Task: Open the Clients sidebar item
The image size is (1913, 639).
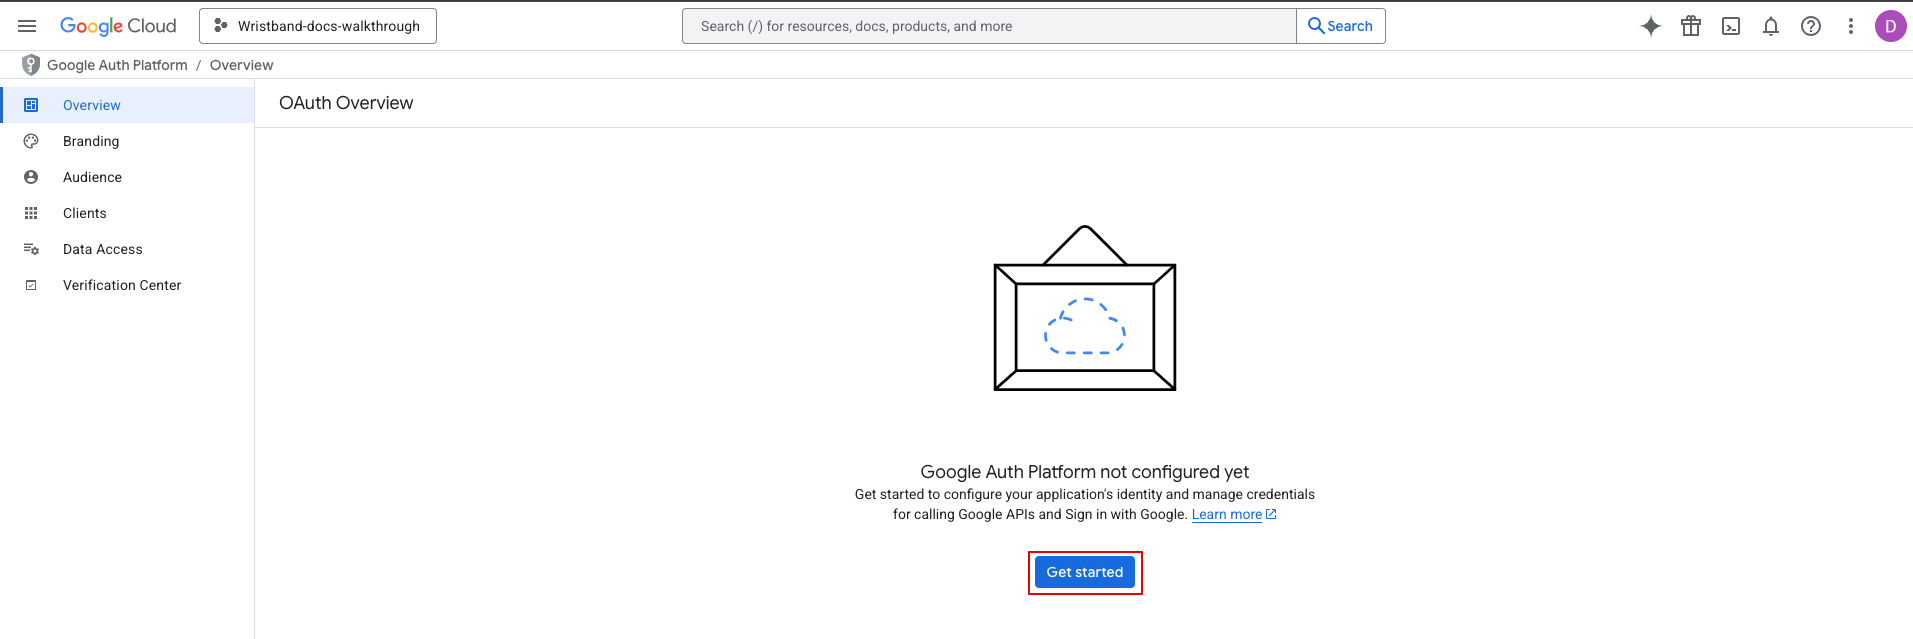Action: click(x=128, y=213)
